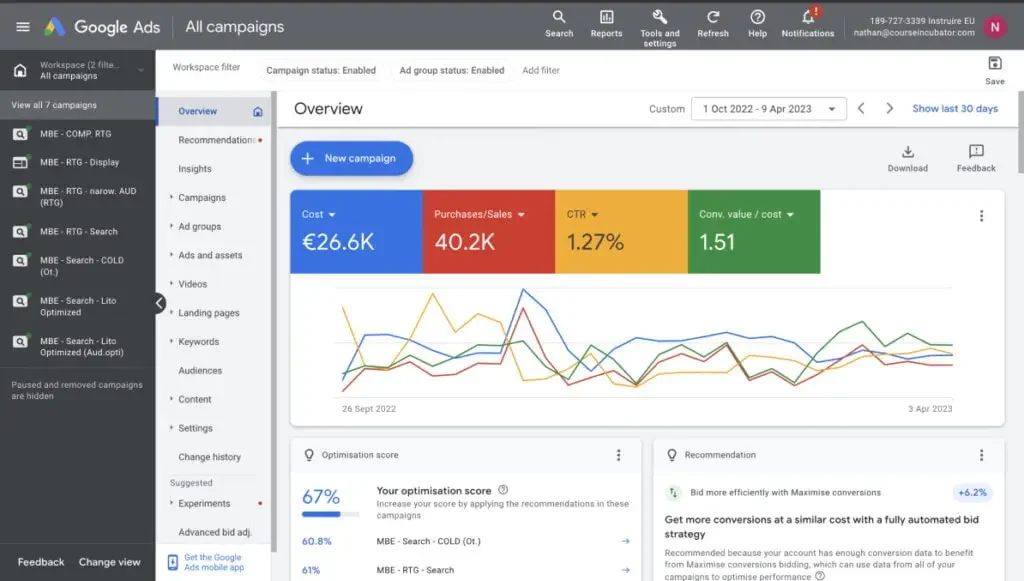Click the 67% optimisation progress bar
The height and width of the screenshot is (581, 1024).
click(x=330, y=514)
